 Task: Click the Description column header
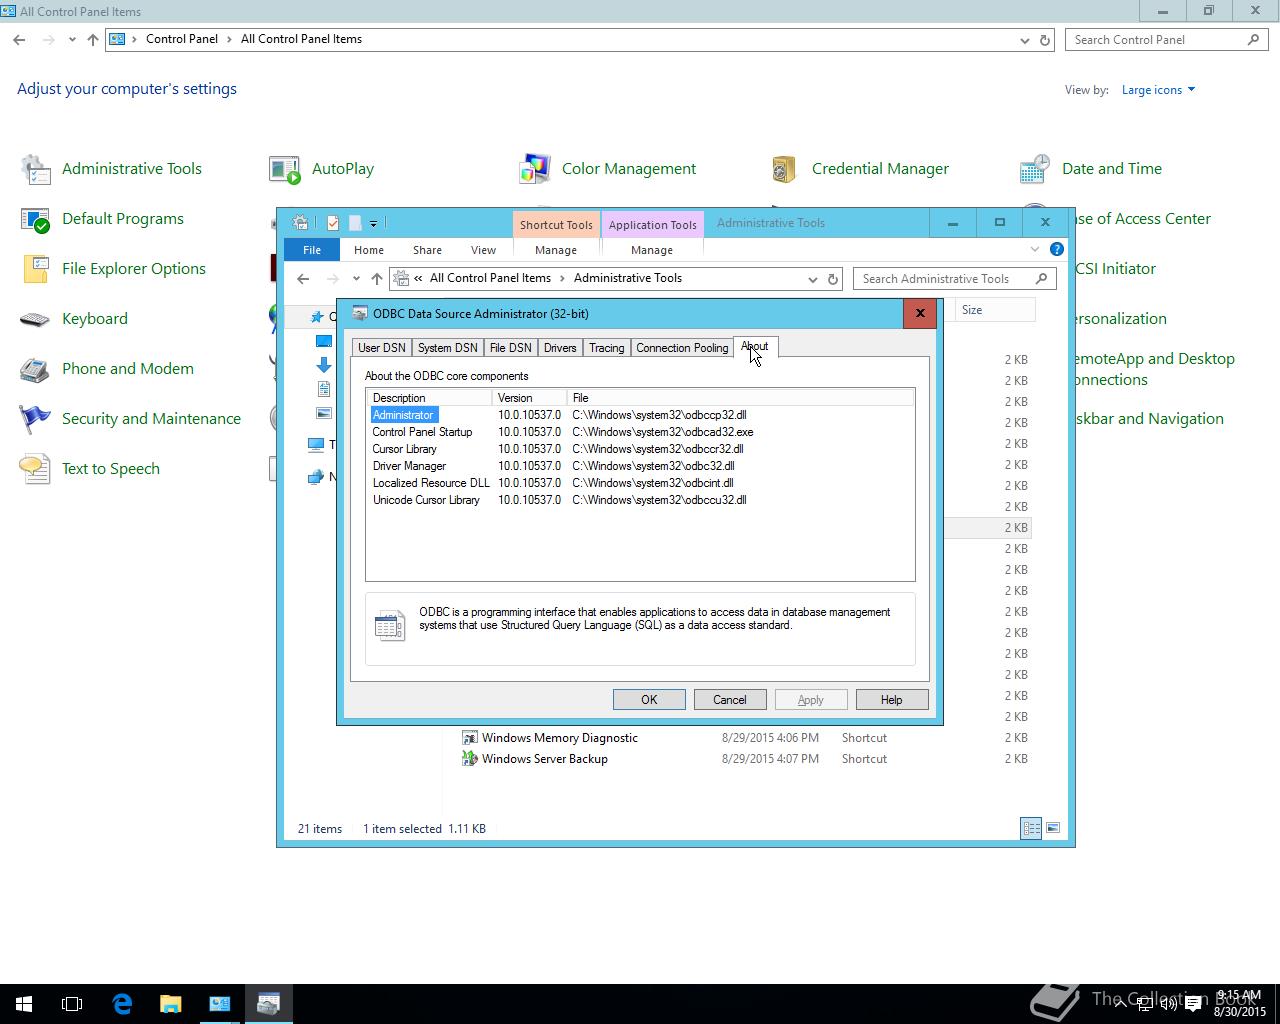click(x=430, y=398)
